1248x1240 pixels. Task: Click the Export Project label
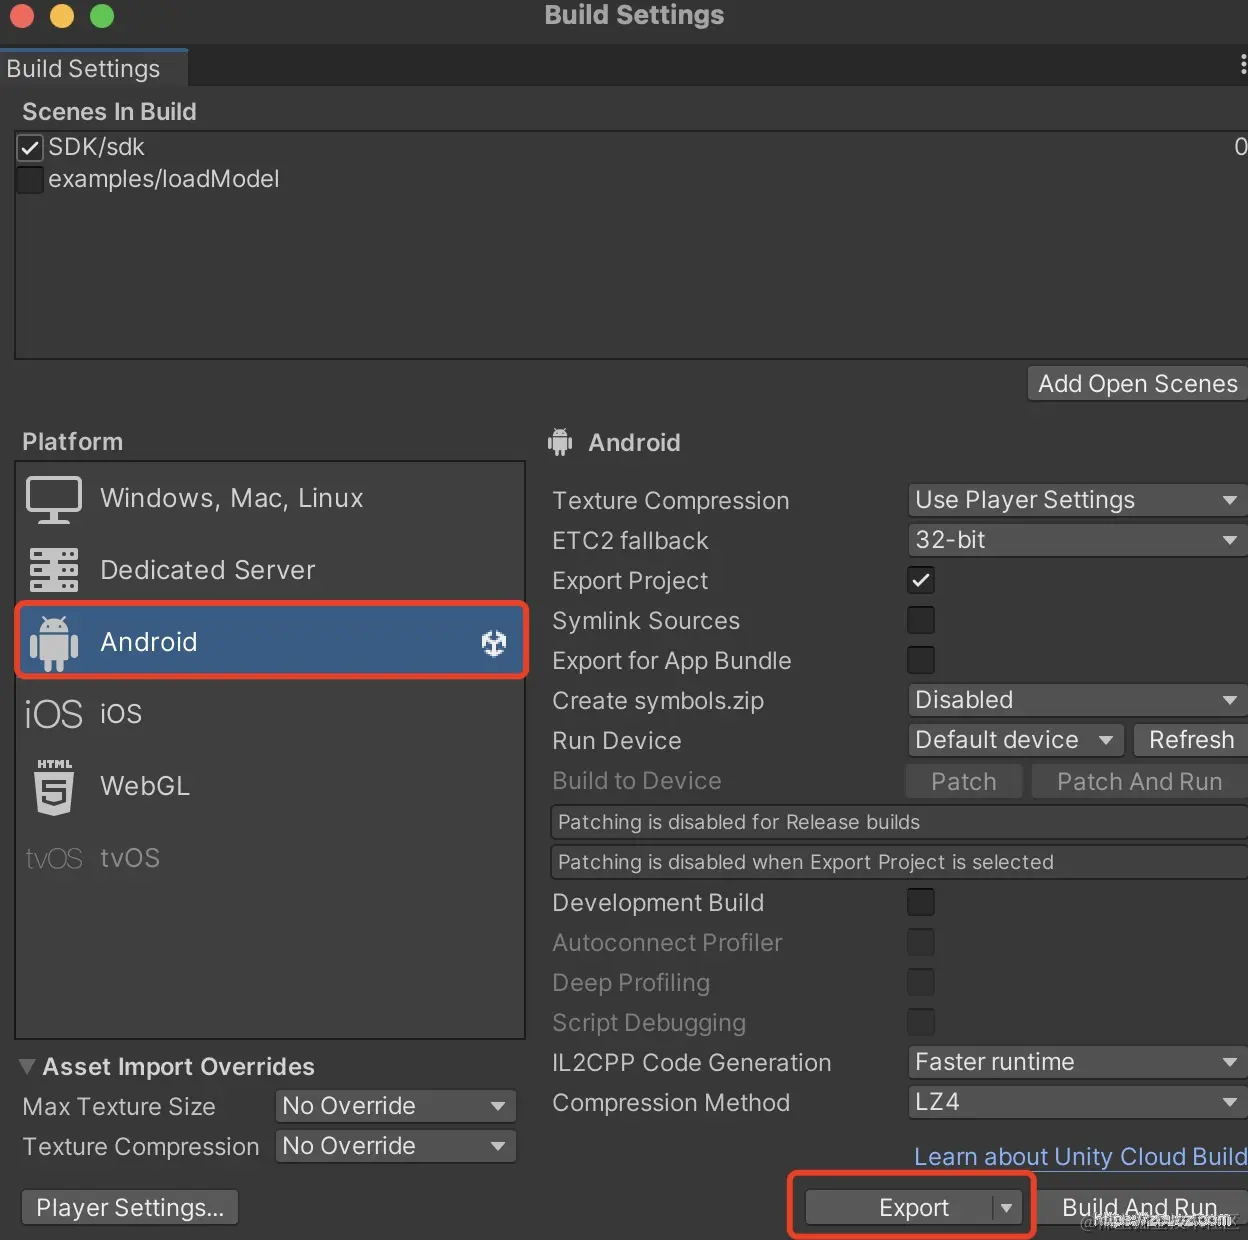point(630,581)
